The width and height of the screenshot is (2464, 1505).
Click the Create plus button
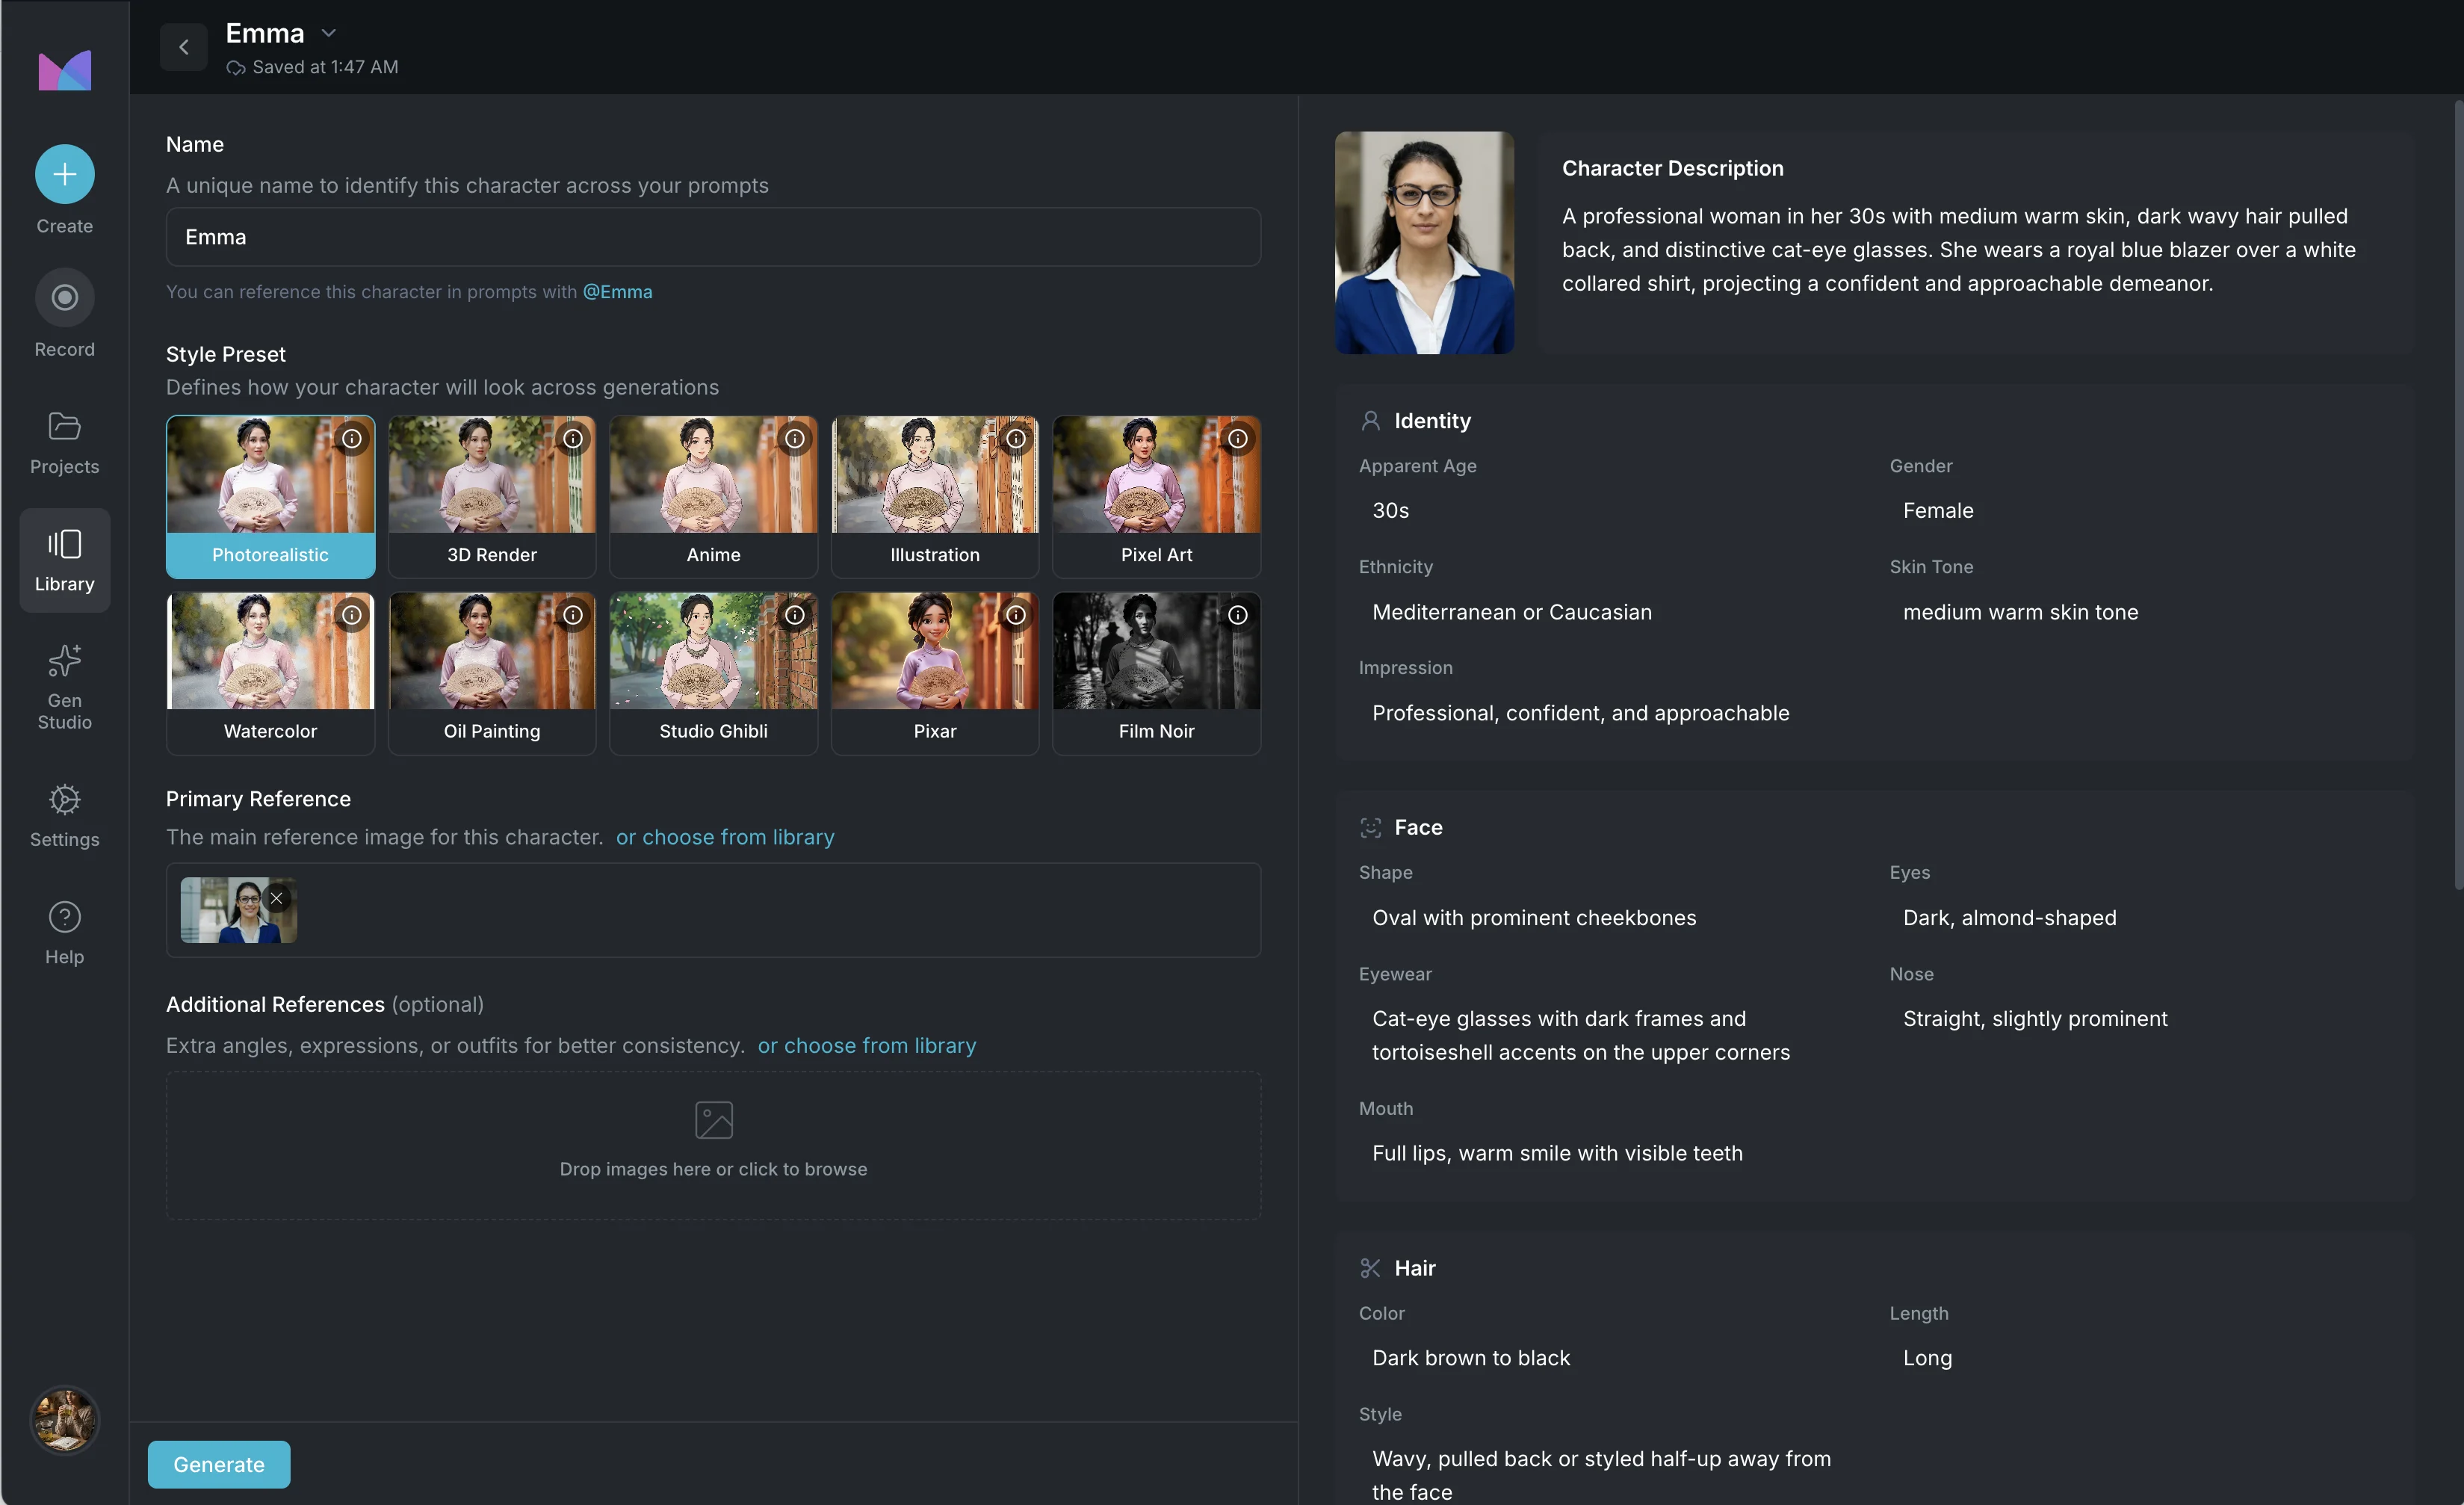tap(64, 175)
